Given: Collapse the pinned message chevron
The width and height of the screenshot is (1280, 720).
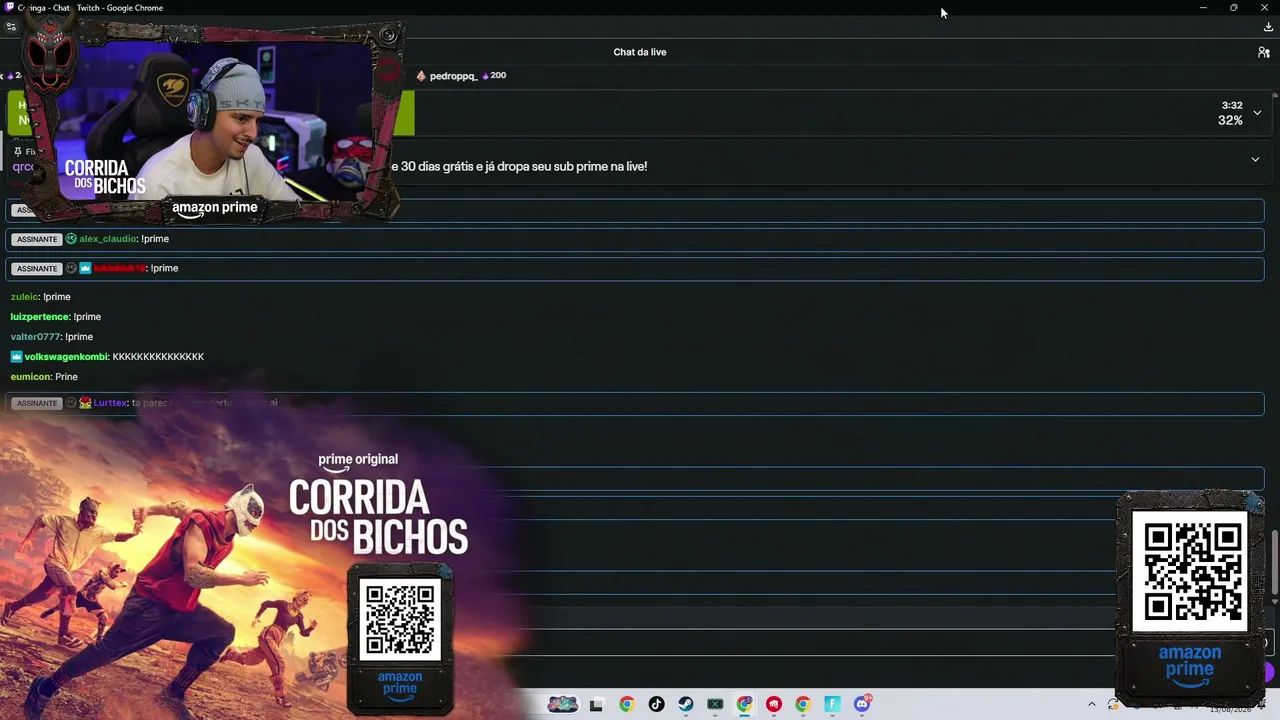Looking at the screenshot, I should pos(1255,159).
